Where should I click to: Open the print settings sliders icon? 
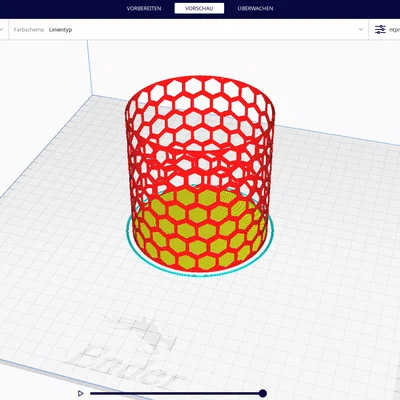[380, 29]
